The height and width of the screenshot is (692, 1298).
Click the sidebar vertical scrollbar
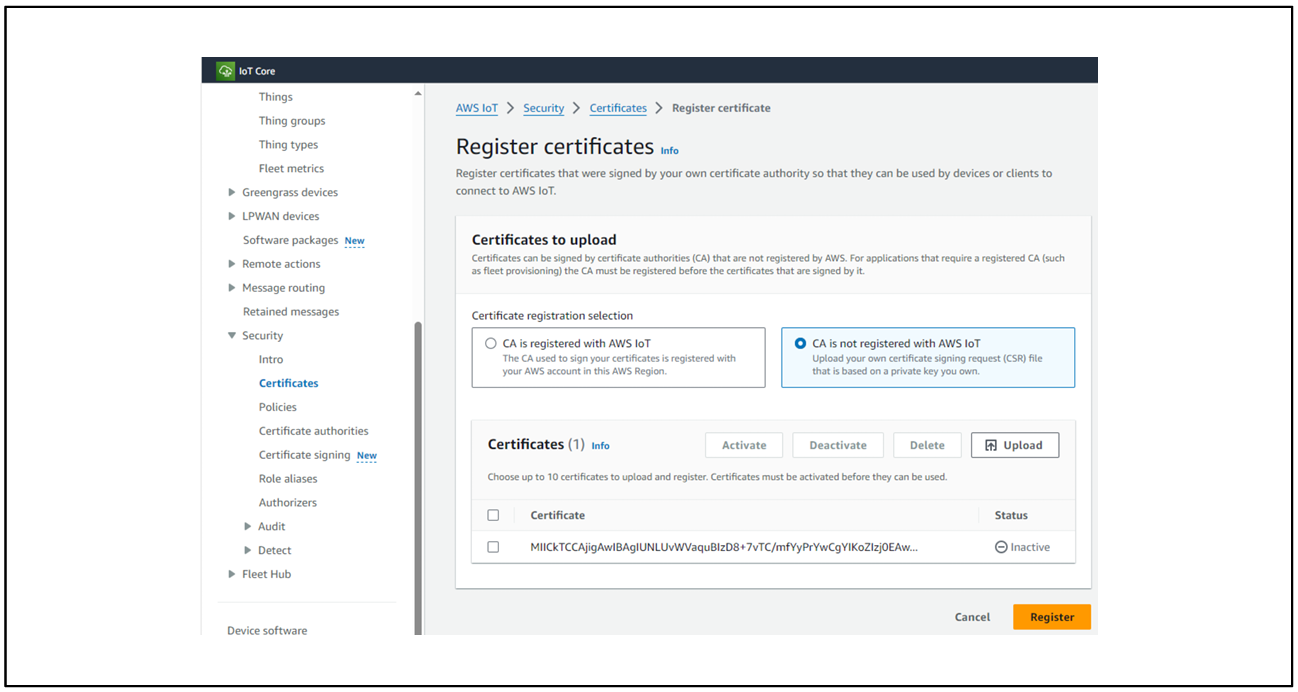[x=418, y=478]
